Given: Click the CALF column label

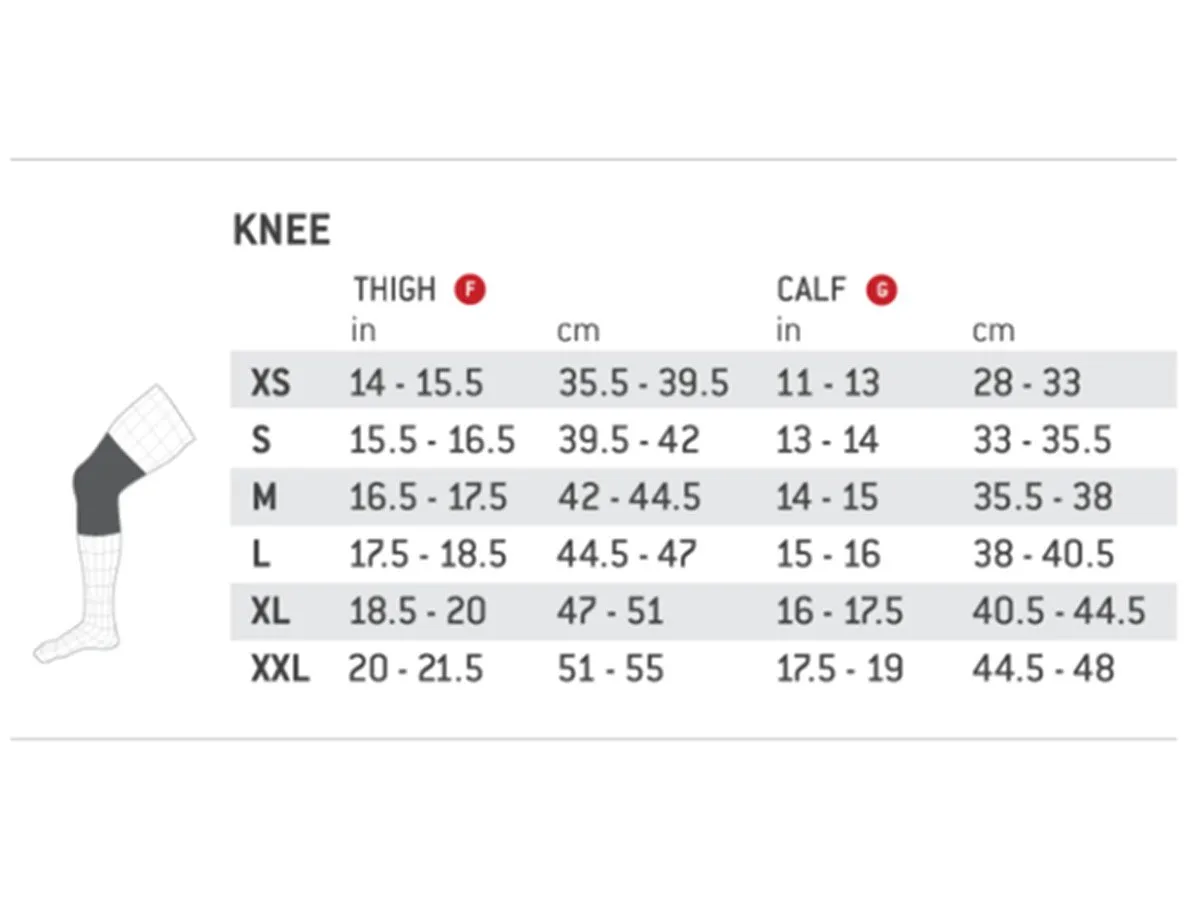Looking at the screenshot, I should click(811, 290).
